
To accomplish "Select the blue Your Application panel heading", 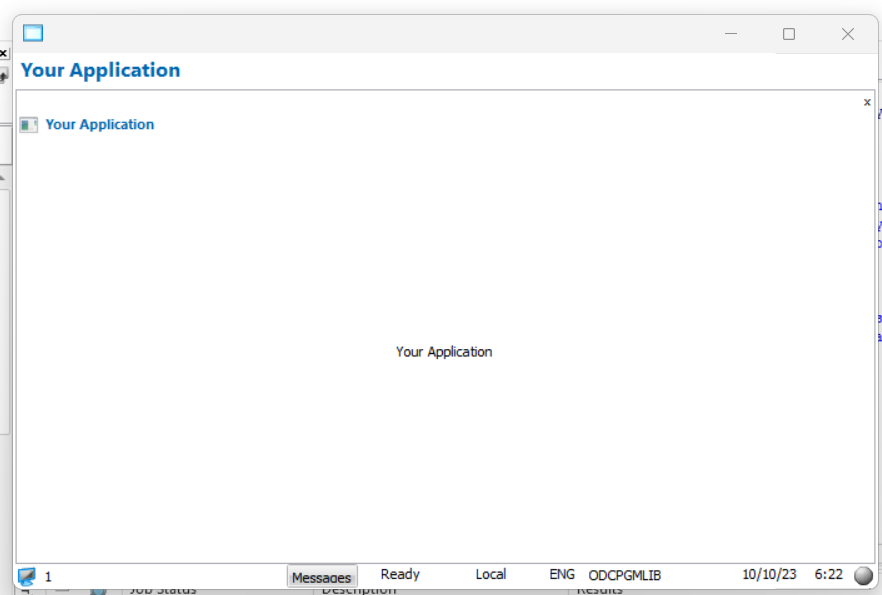I will point(100,124).
